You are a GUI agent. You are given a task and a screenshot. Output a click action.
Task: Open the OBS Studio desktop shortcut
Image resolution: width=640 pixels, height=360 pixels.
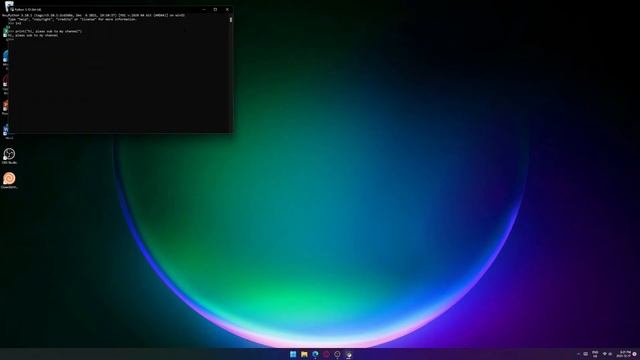(x=9, y=156)
